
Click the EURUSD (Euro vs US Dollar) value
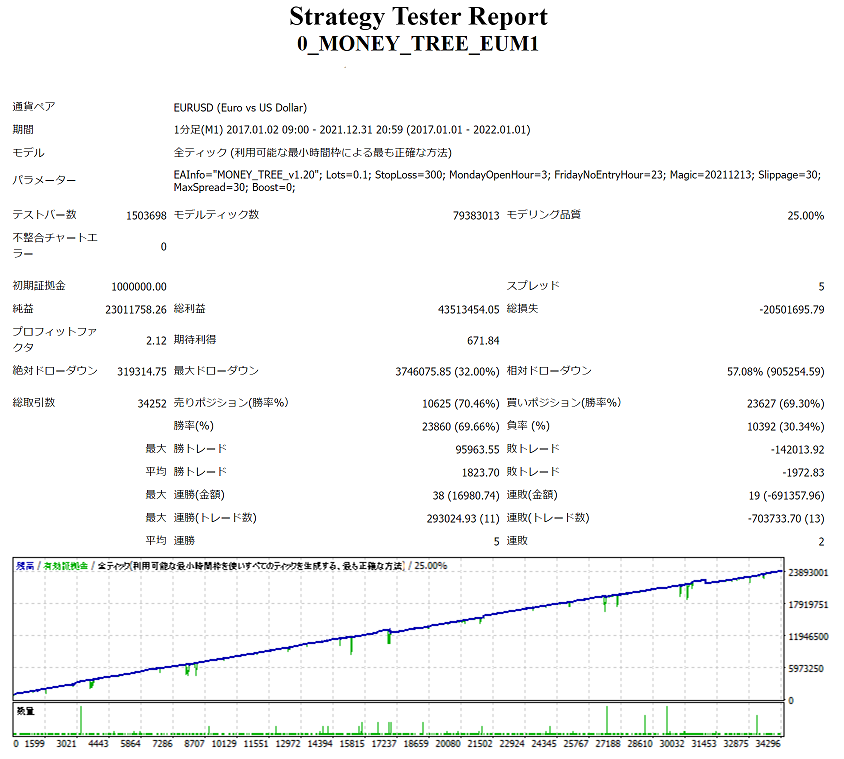pyautogui.click(x=240, y=108)
